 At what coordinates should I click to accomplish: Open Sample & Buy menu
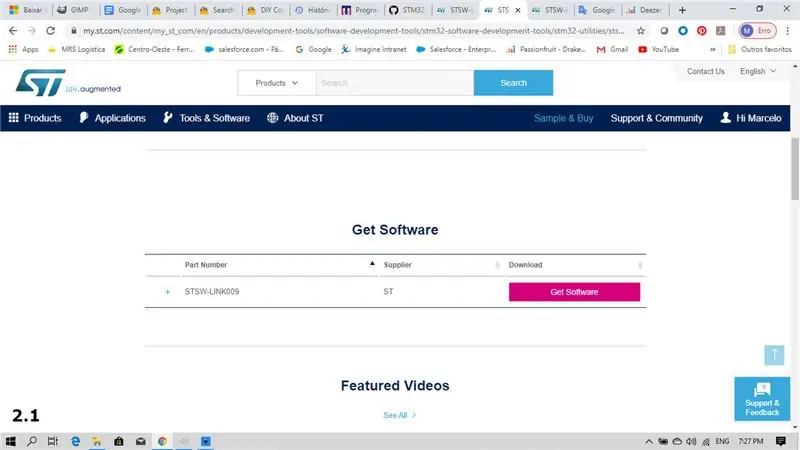pos(563,118)
